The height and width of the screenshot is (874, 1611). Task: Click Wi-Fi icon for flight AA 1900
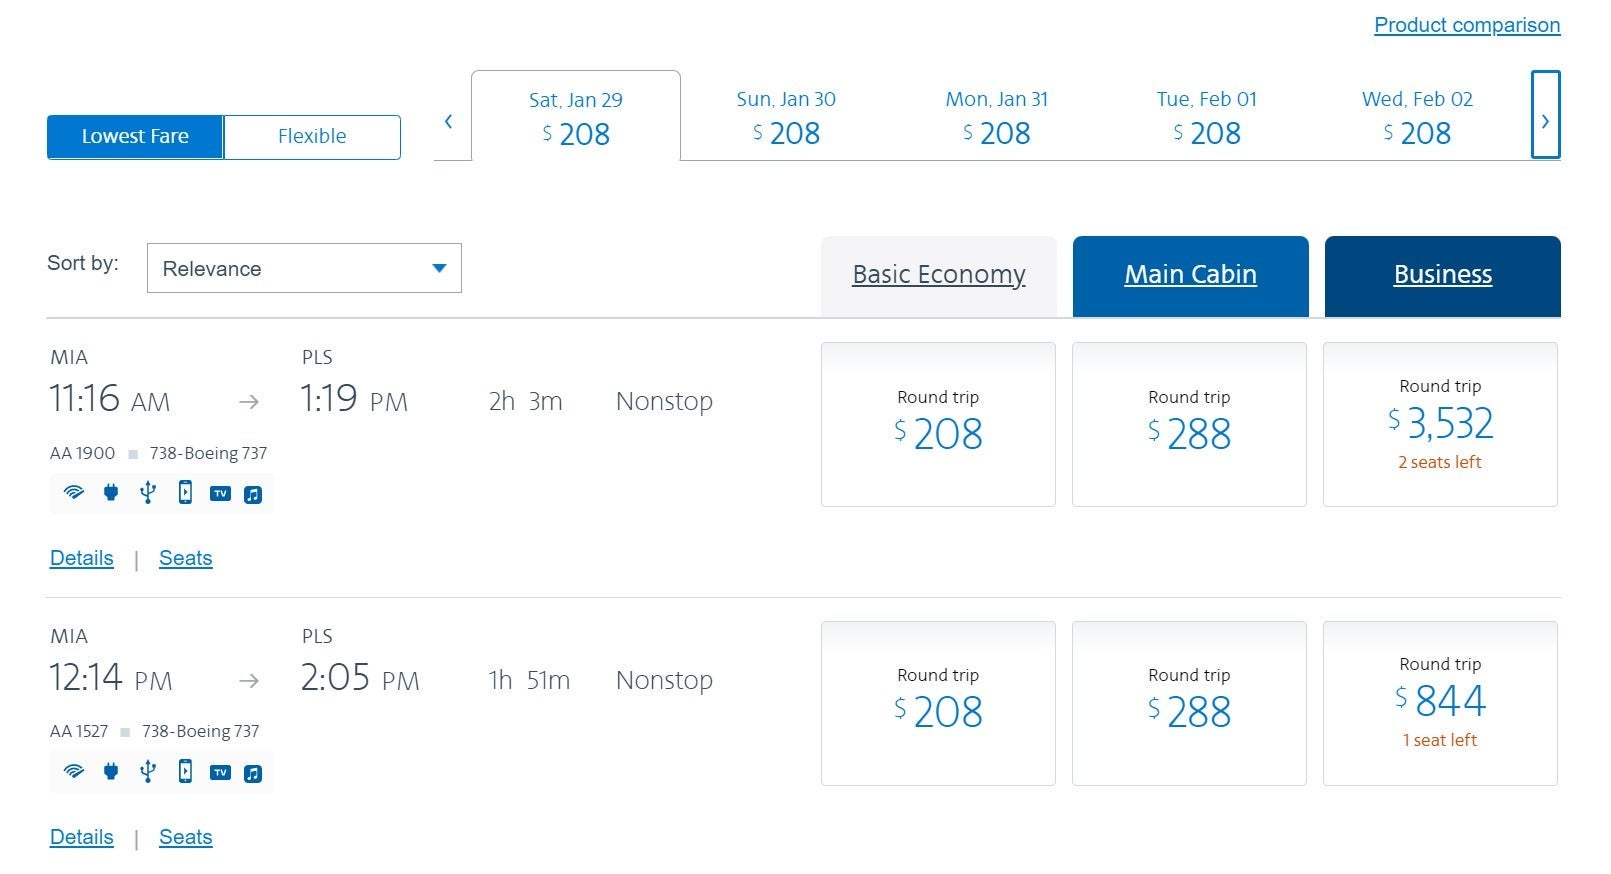pyautogui.click(x=74, y=493)
